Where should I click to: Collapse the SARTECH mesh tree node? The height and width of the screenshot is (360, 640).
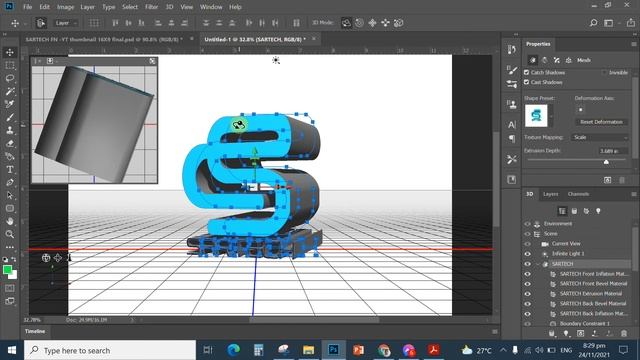[x=538, y=264]
